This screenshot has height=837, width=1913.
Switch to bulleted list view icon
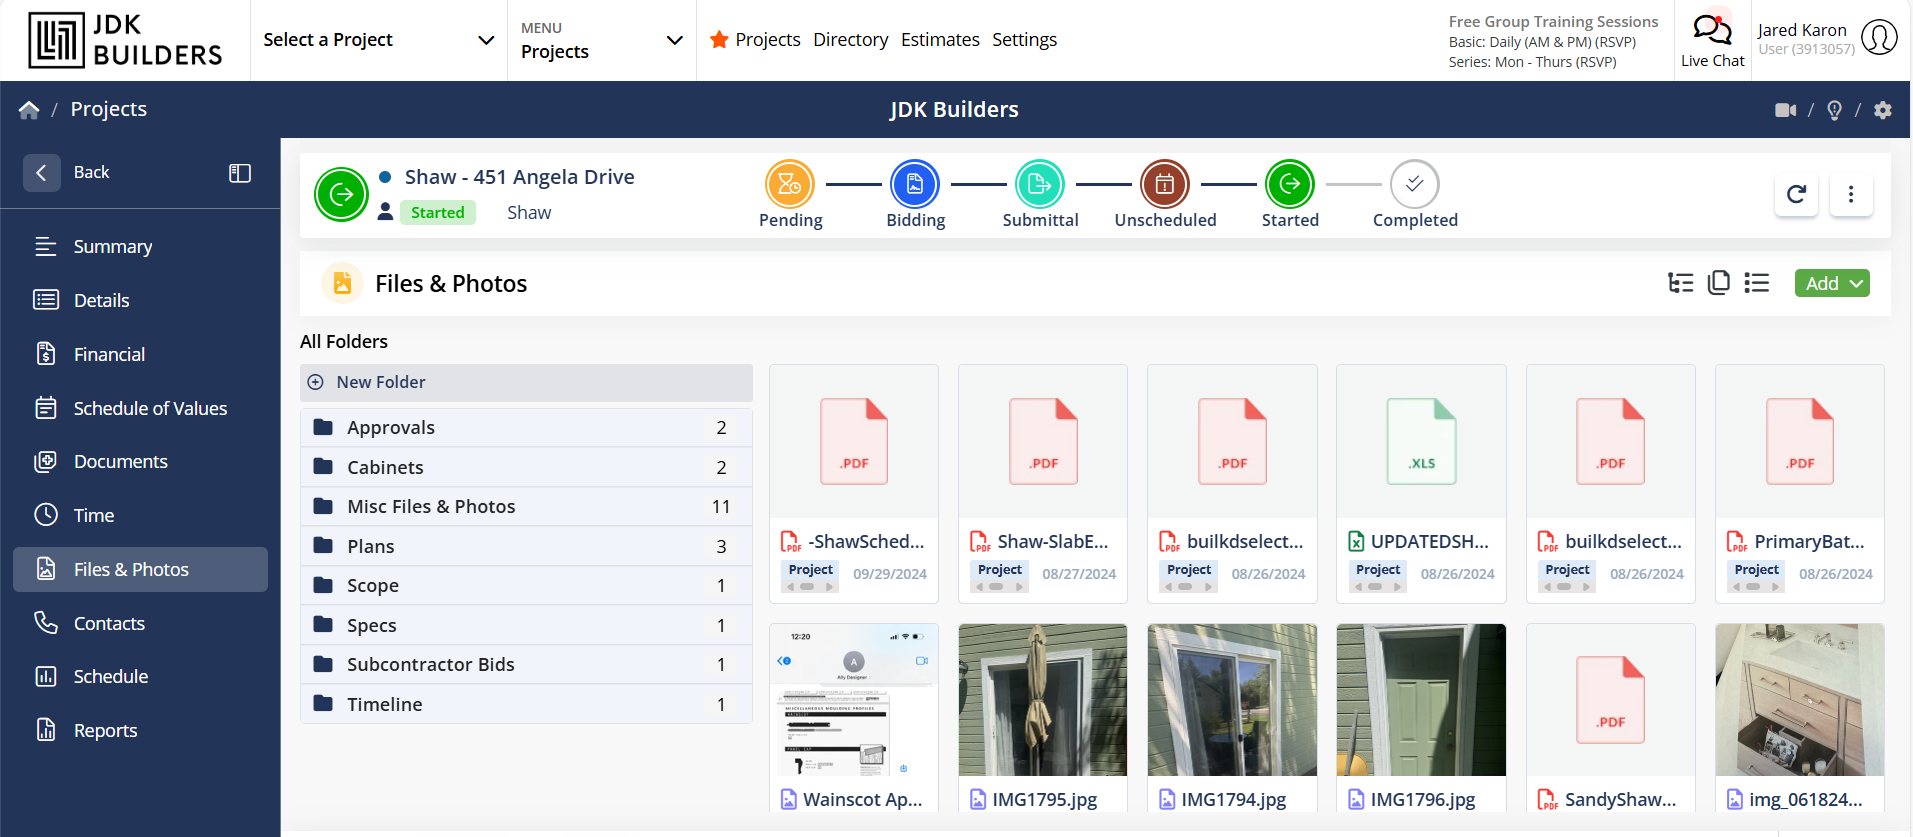pyautogui.click(x=1757, y=283)
